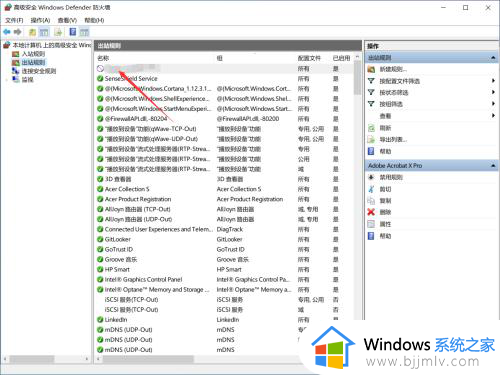The width and height of the screenshot is (500, 375).
Task: Expand the 查看 (View) submenu arrow
Action: pyautogui.click(x=493, y=116)
